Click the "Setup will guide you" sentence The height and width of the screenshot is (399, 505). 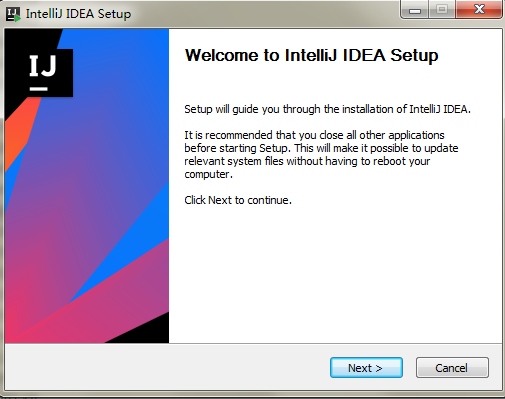point(327,109)
